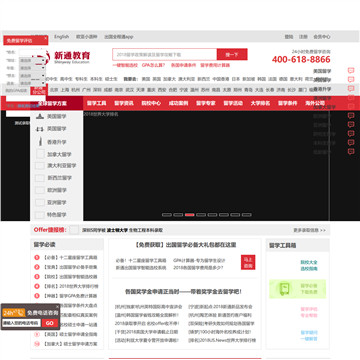Click the GO button in callback popup
This screenshot has width=360, height=360.
[50, 323]
